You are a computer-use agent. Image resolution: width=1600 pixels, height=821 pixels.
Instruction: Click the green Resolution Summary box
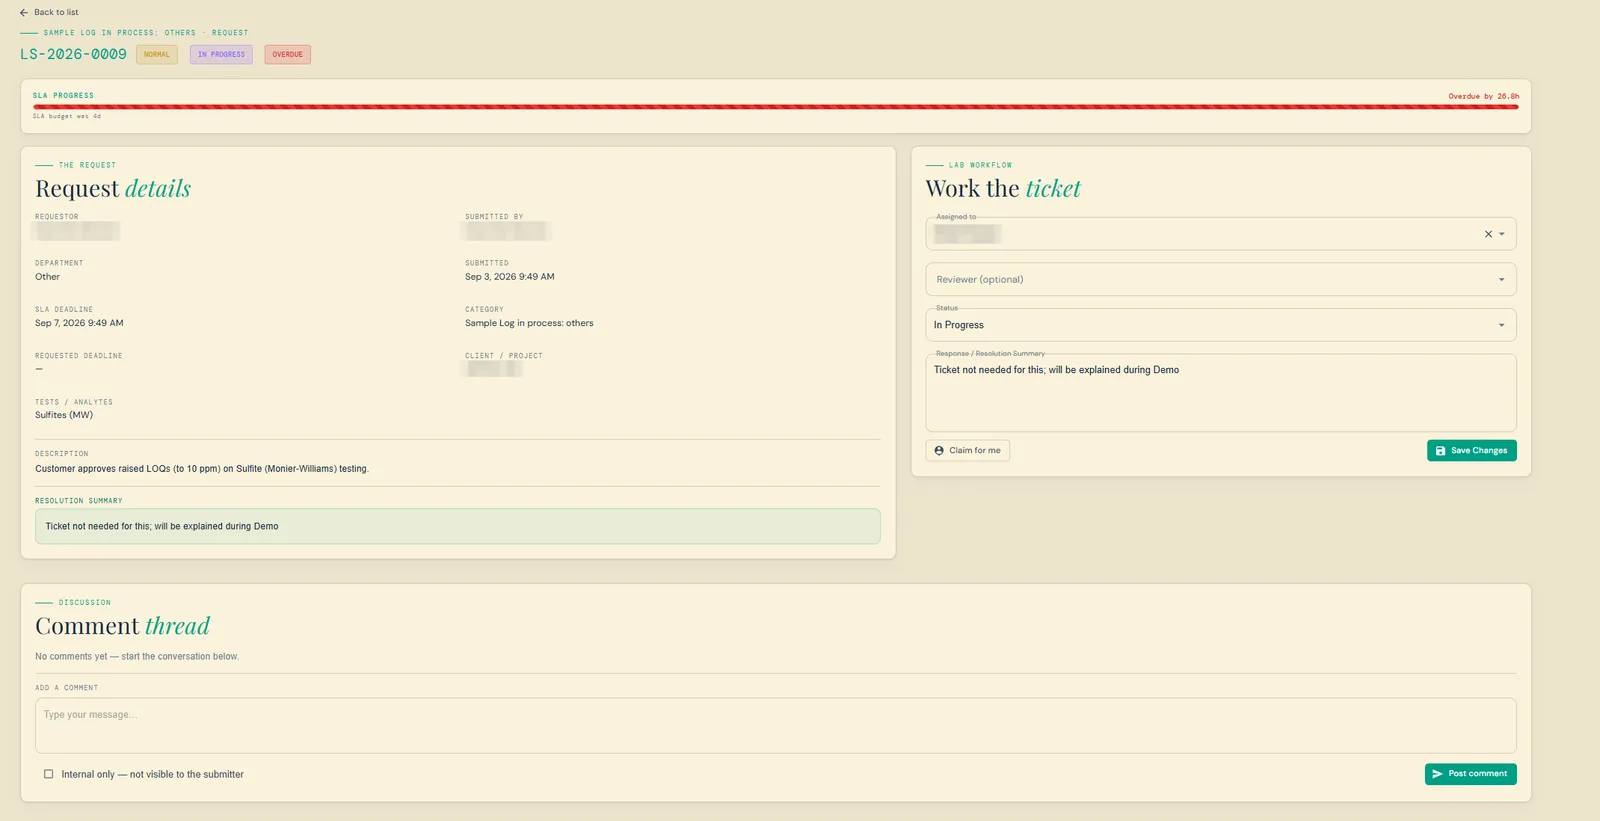click(x=457, y=526)
